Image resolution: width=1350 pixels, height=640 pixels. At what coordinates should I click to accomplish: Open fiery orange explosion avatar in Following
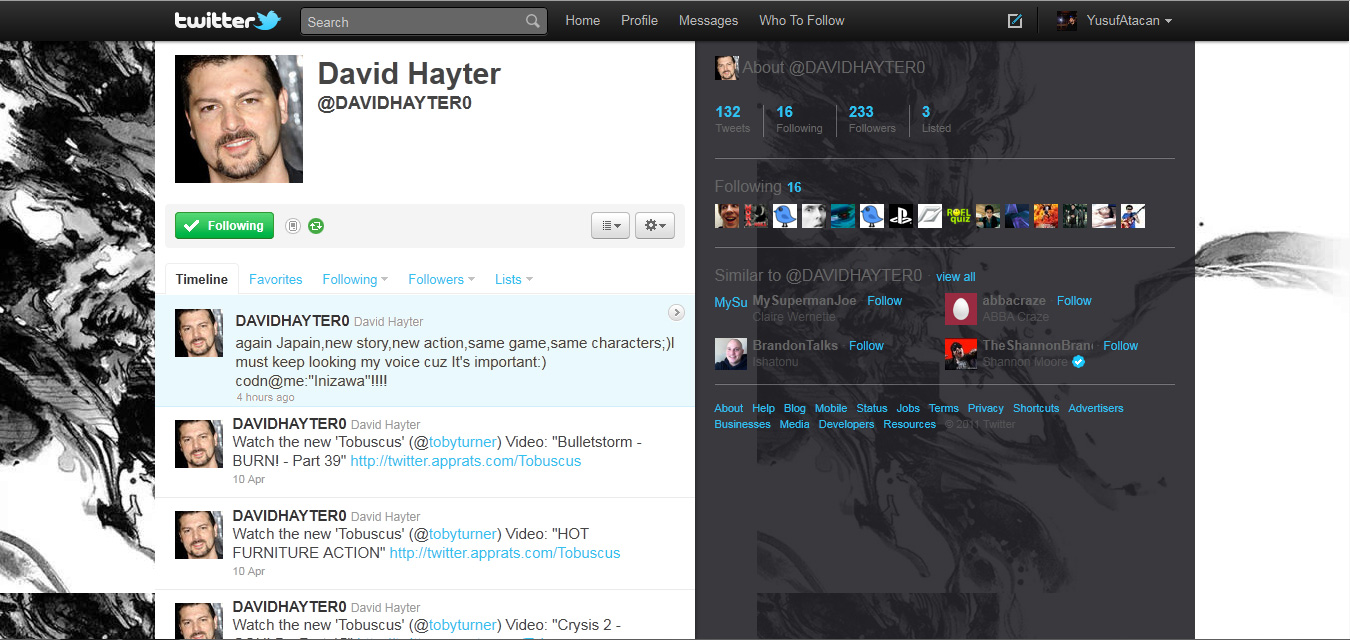click(x=1046, y=216)
